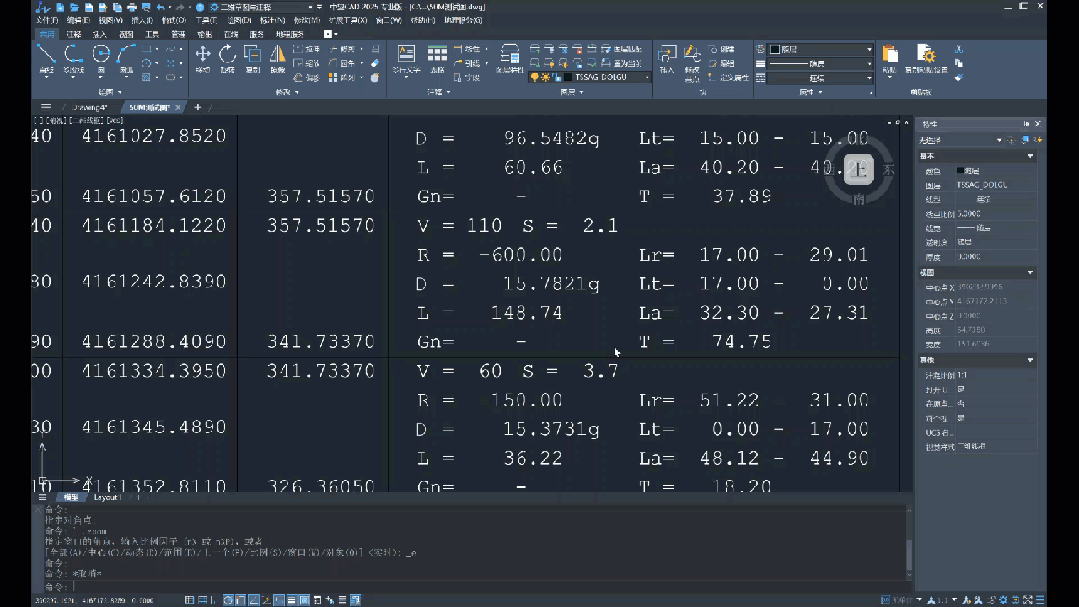1079x607 pixels.
Task: Open the Layout1 tab
Action: (106, 497)
